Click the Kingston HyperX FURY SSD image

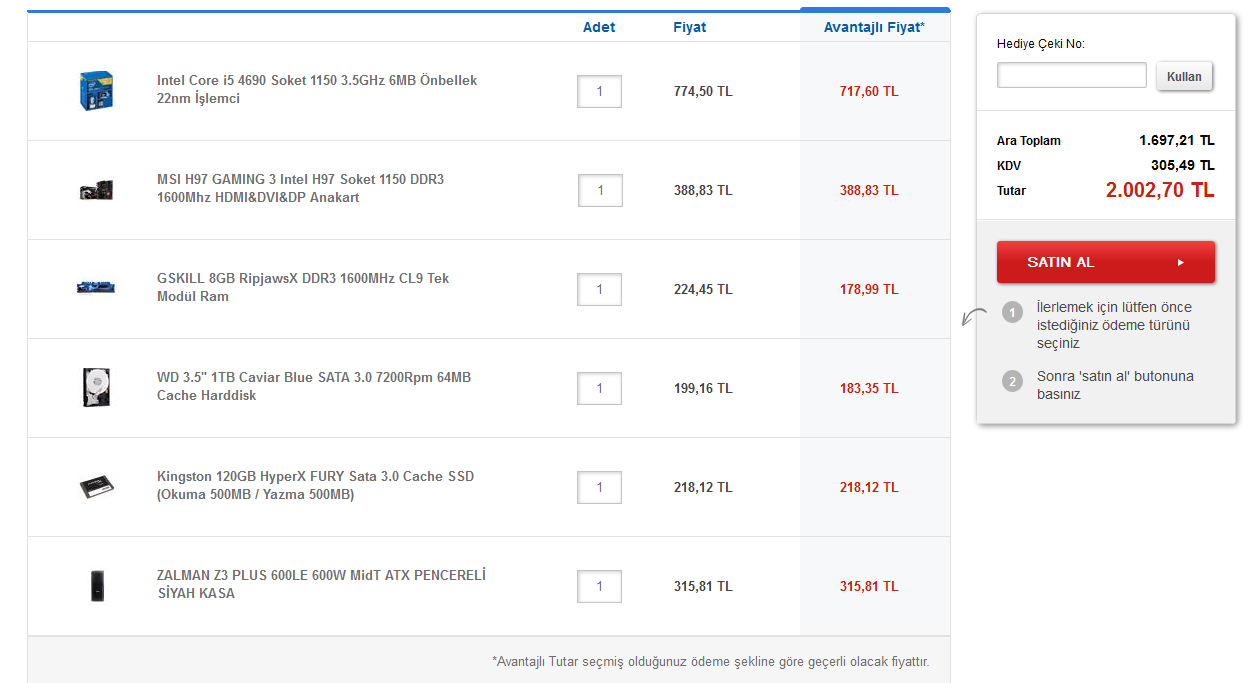[x=96, y=487]
